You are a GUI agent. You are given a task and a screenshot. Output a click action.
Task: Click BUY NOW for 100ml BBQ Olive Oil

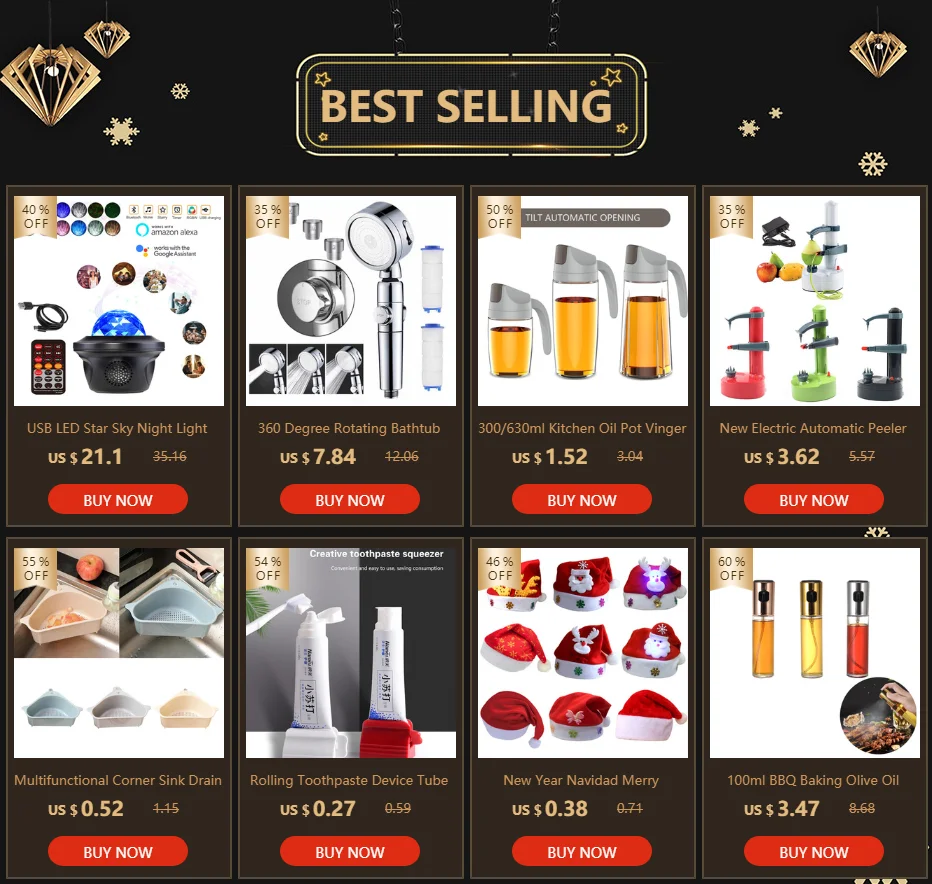(814, 851)
